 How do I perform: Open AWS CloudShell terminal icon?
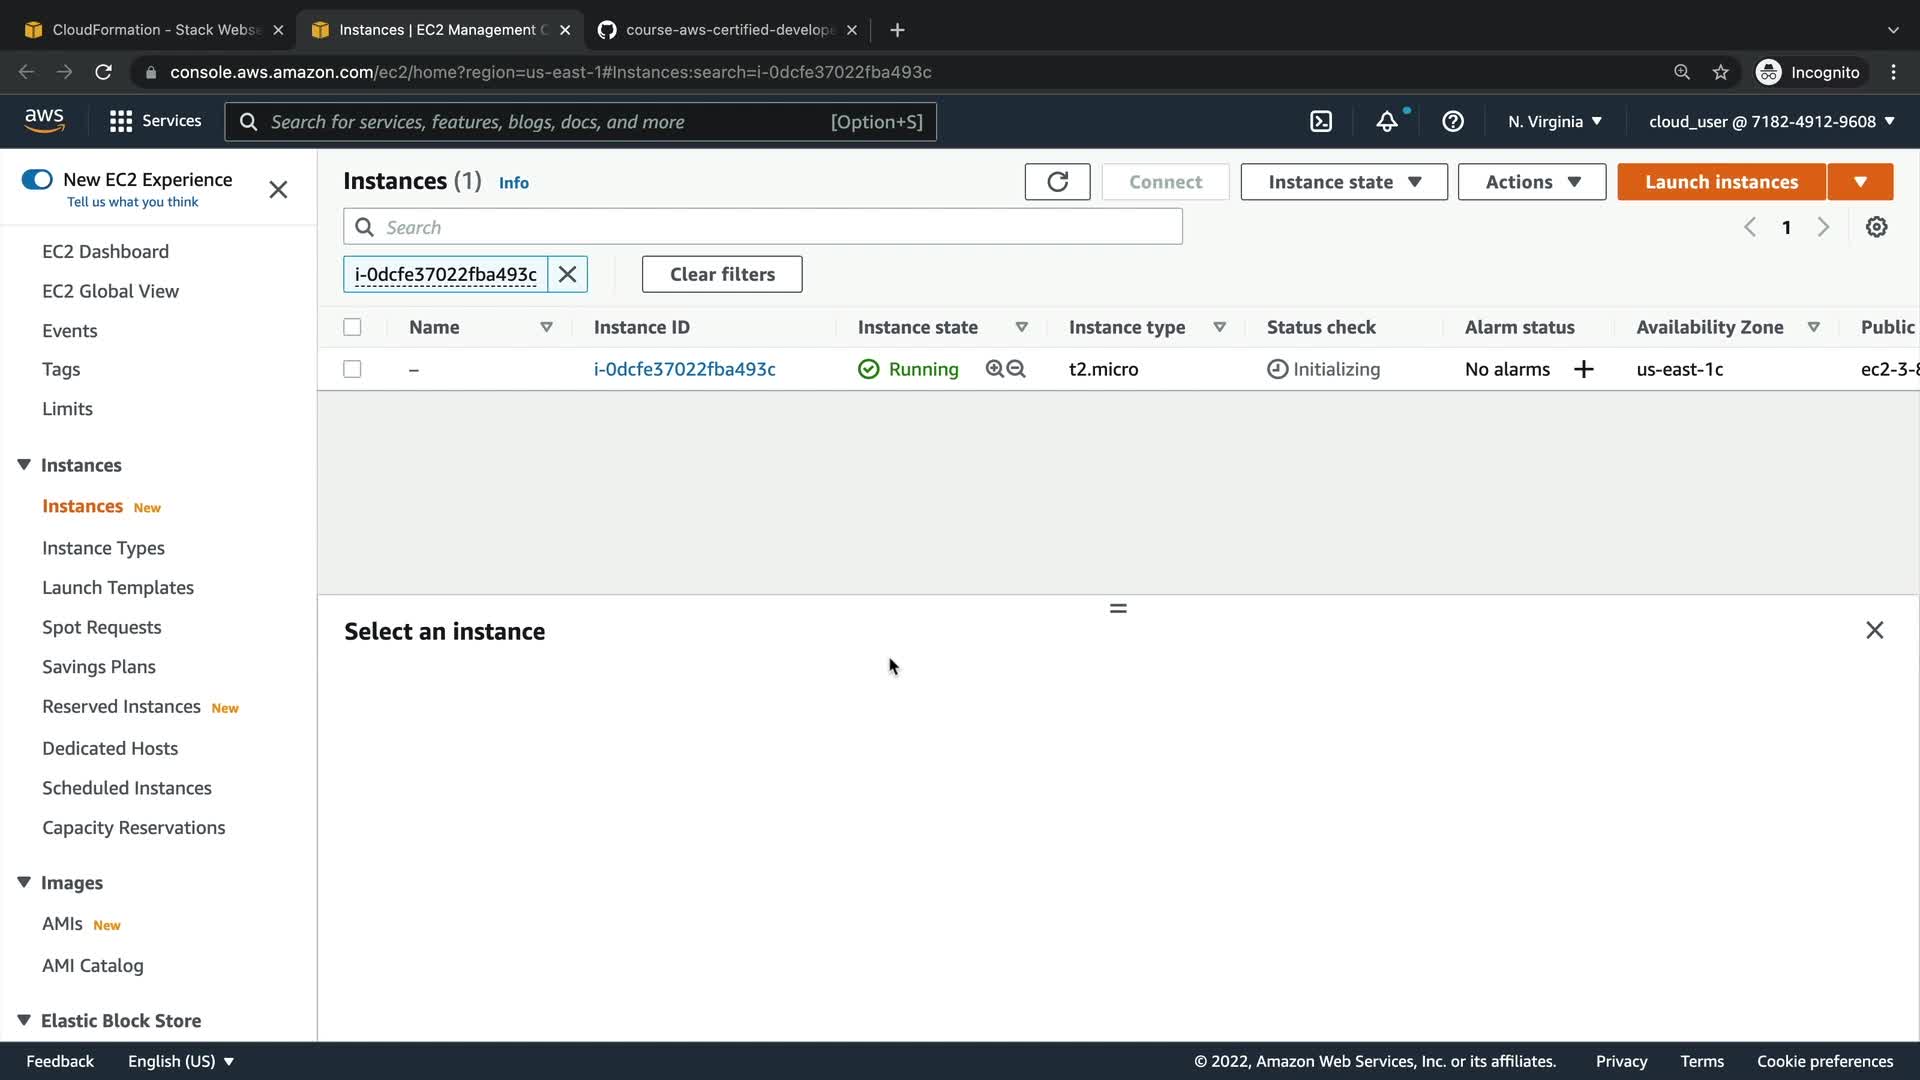point(1321,121)
